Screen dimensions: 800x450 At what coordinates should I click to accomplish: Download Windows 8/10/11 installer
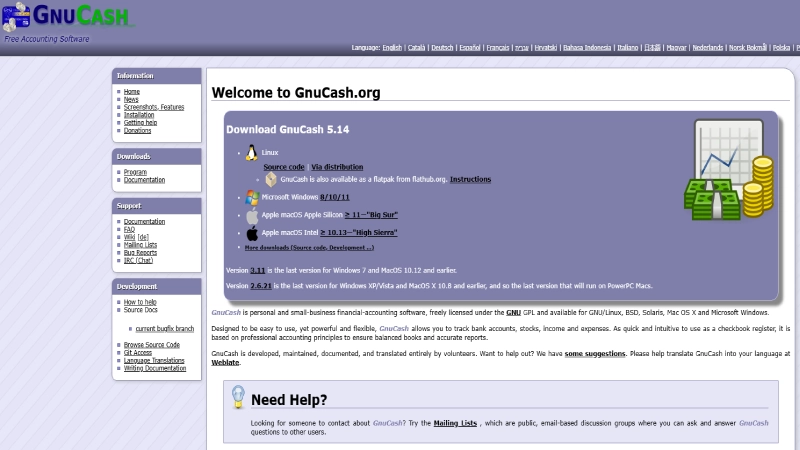pos(335,197)
